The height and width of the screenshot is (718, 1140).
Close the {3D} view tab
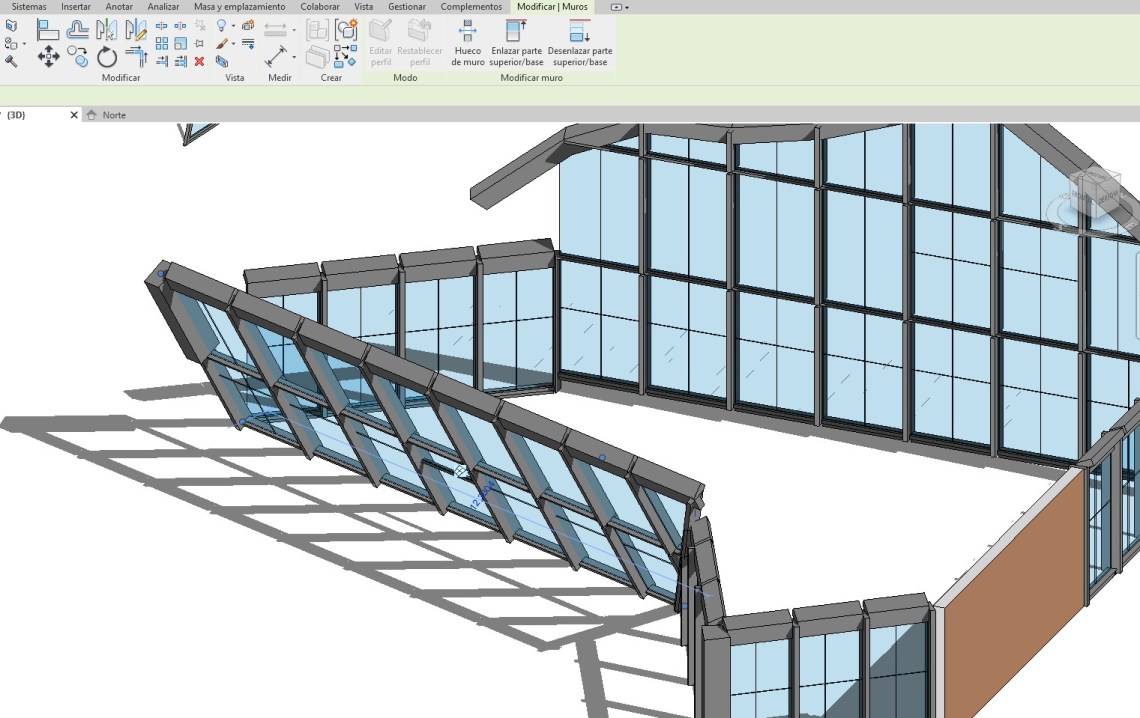[73, 115]
